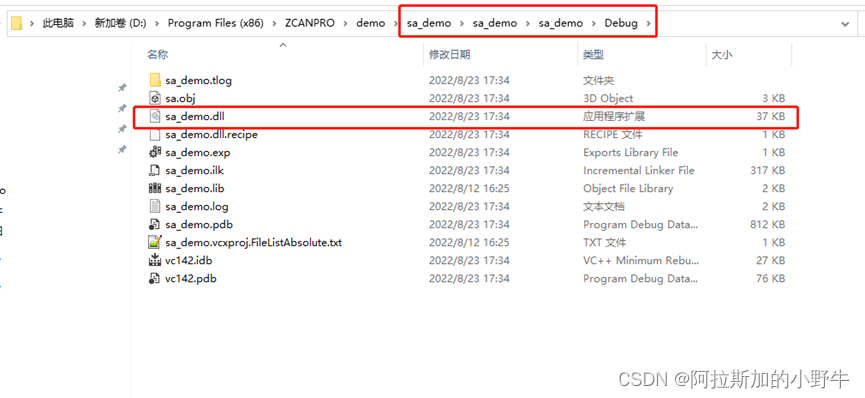Navigate to 新加卷 (D:) in breadcrumb
The image size is (865, 398).
pos(120,23)
